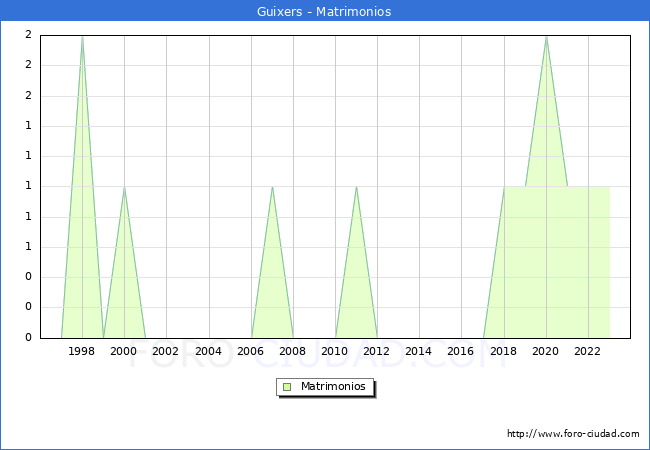Screen dimensions: 650x450
Task: Click the 2008 year axis label
Action: click(293, 351)
